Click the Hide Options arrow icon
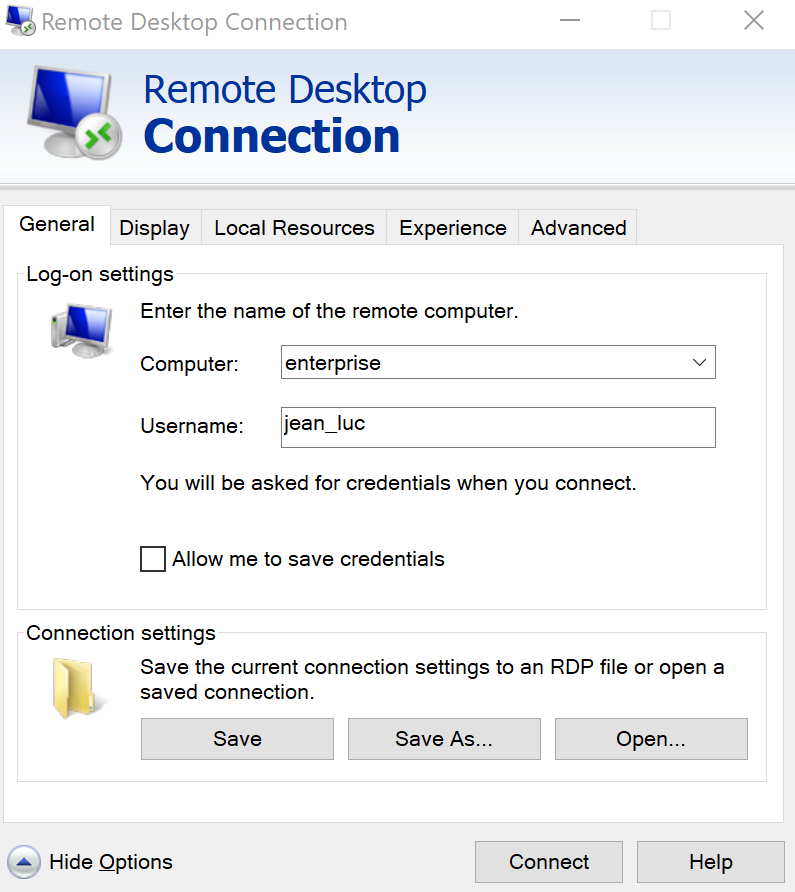Screen dimensions: 795x892 (24, 862)
